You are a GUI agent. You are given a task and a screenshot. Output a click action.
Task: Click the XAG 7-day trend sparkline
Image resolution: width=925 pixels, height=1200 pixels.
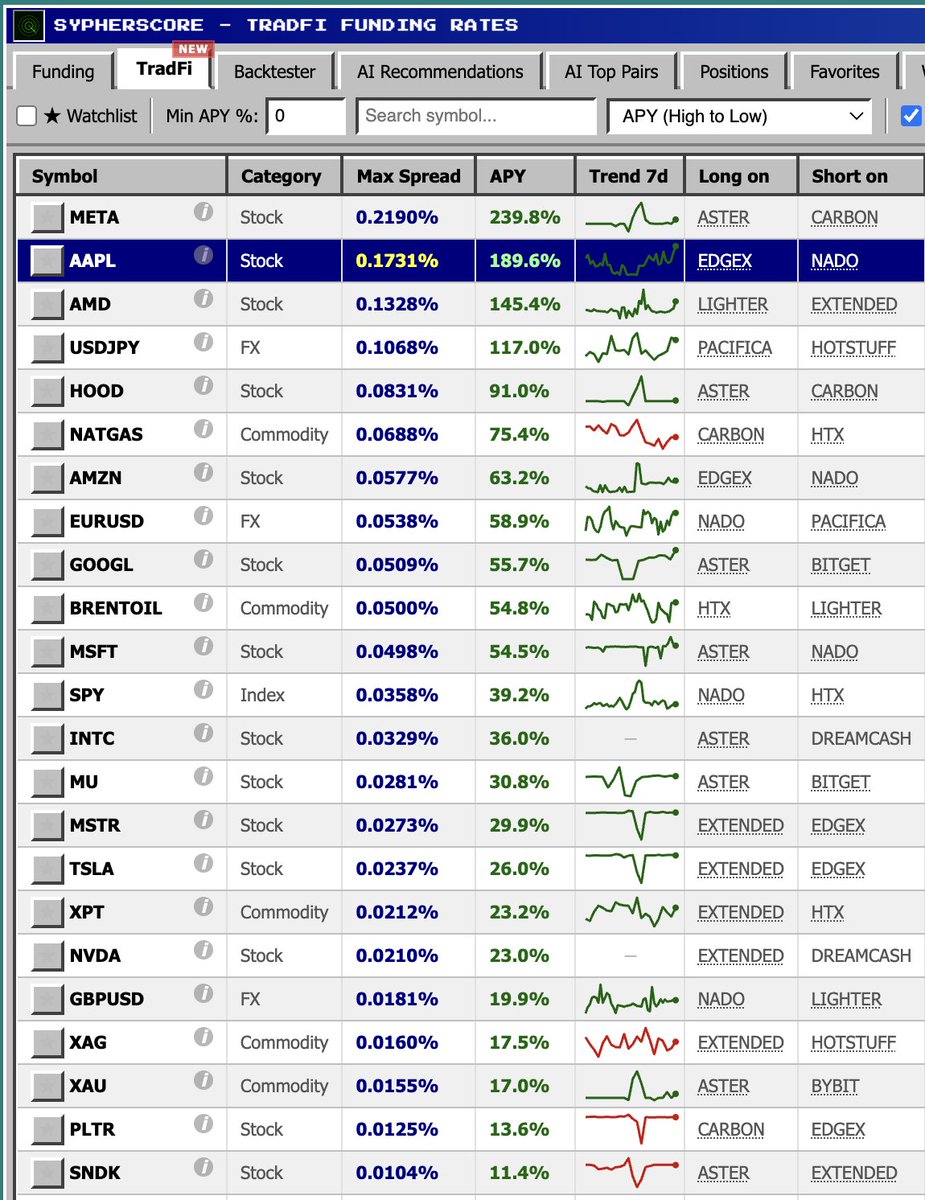click(x=632, y=1042)
